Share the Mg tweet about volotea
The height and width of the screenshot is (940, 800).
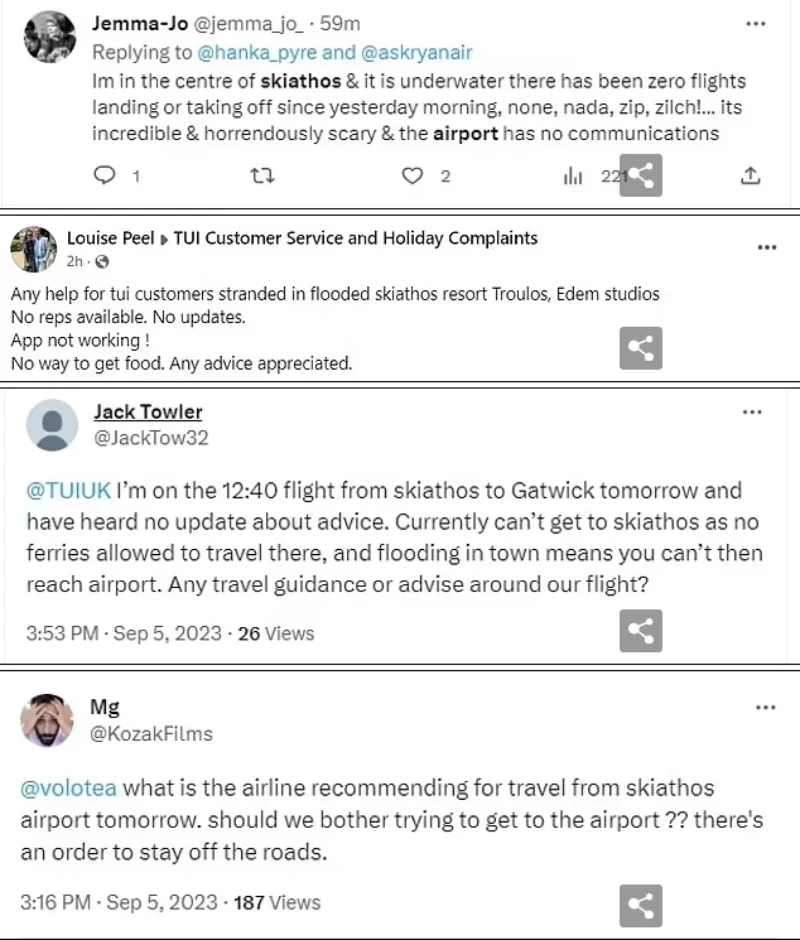pyautogui.click(x=641, y=905)
